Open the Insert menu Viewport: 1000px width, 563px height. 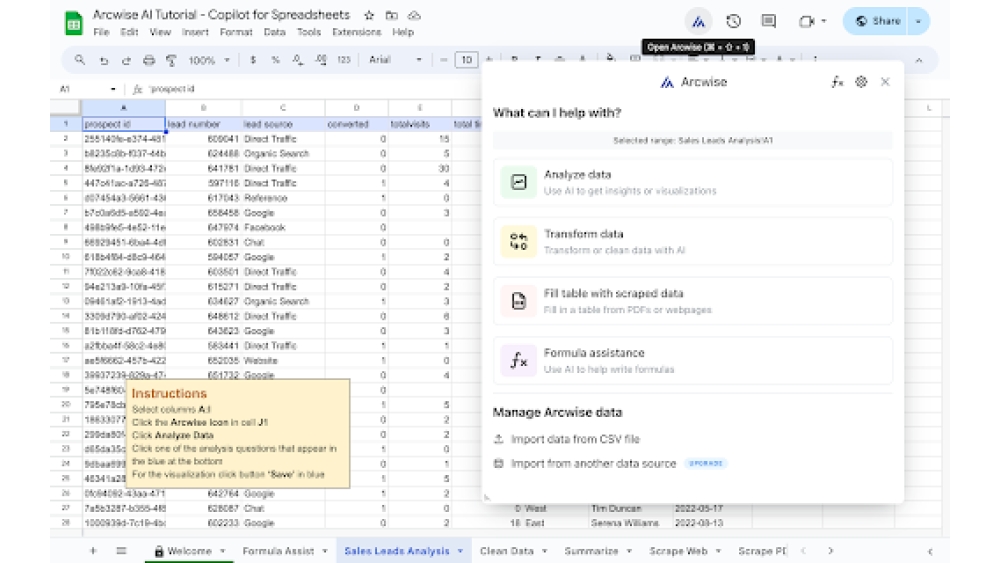pos(195,32)
